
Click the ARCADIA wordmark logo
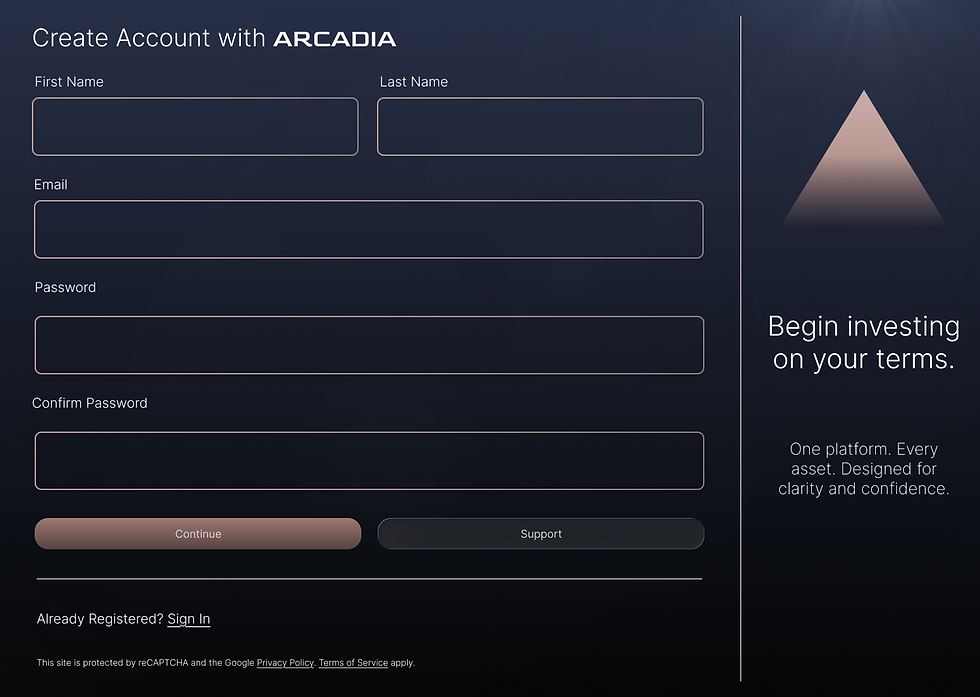(x=334, y=38)
